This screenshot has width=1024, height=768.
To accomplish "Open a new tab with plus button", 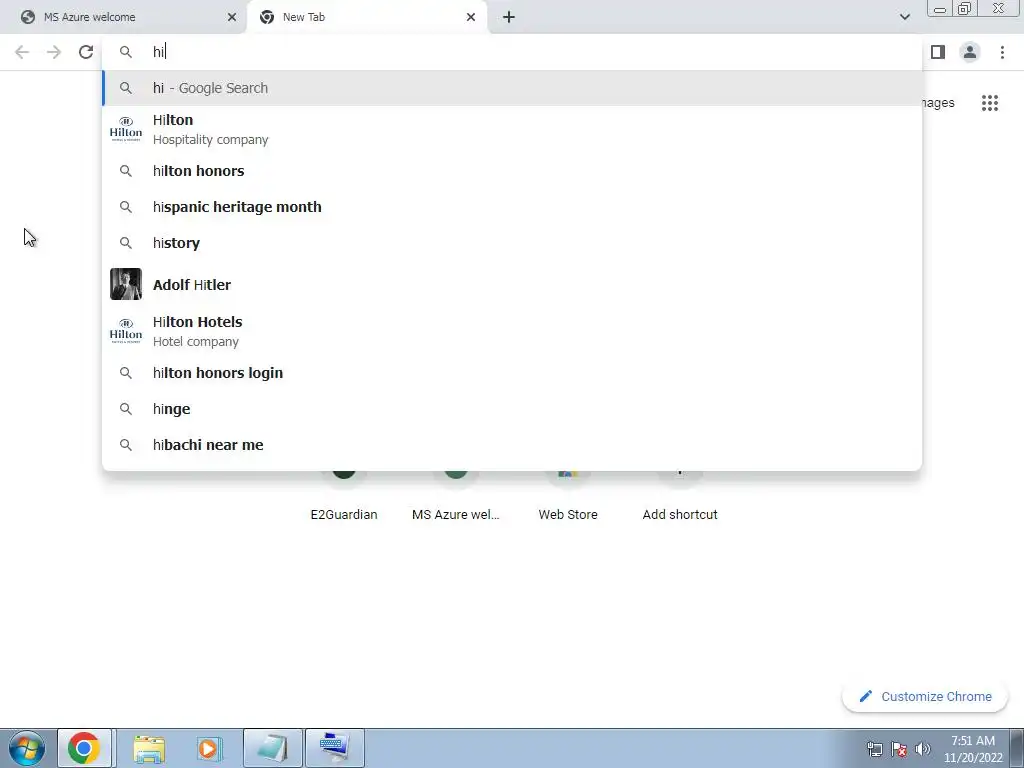I will point(509,17).
